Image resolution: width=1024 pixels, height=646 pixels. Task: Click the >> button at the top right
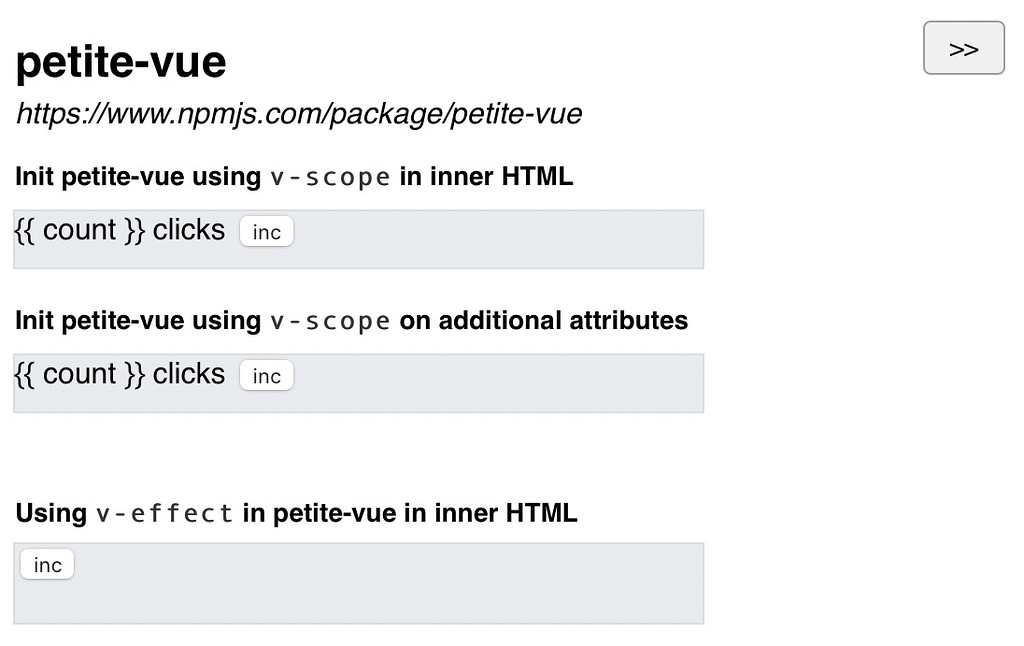(963, 47)
